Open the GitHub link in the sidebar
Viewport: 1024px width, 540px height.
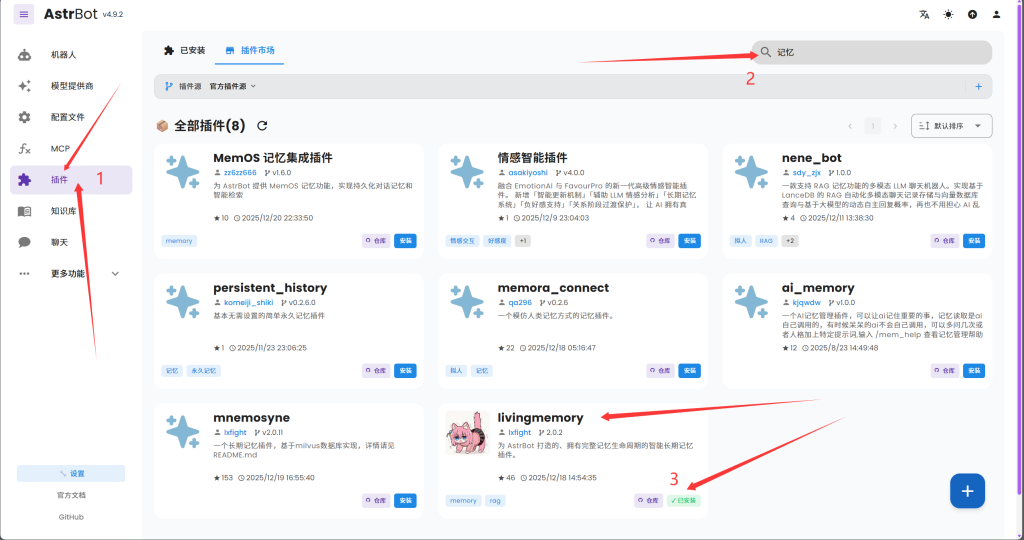(71, 517)
